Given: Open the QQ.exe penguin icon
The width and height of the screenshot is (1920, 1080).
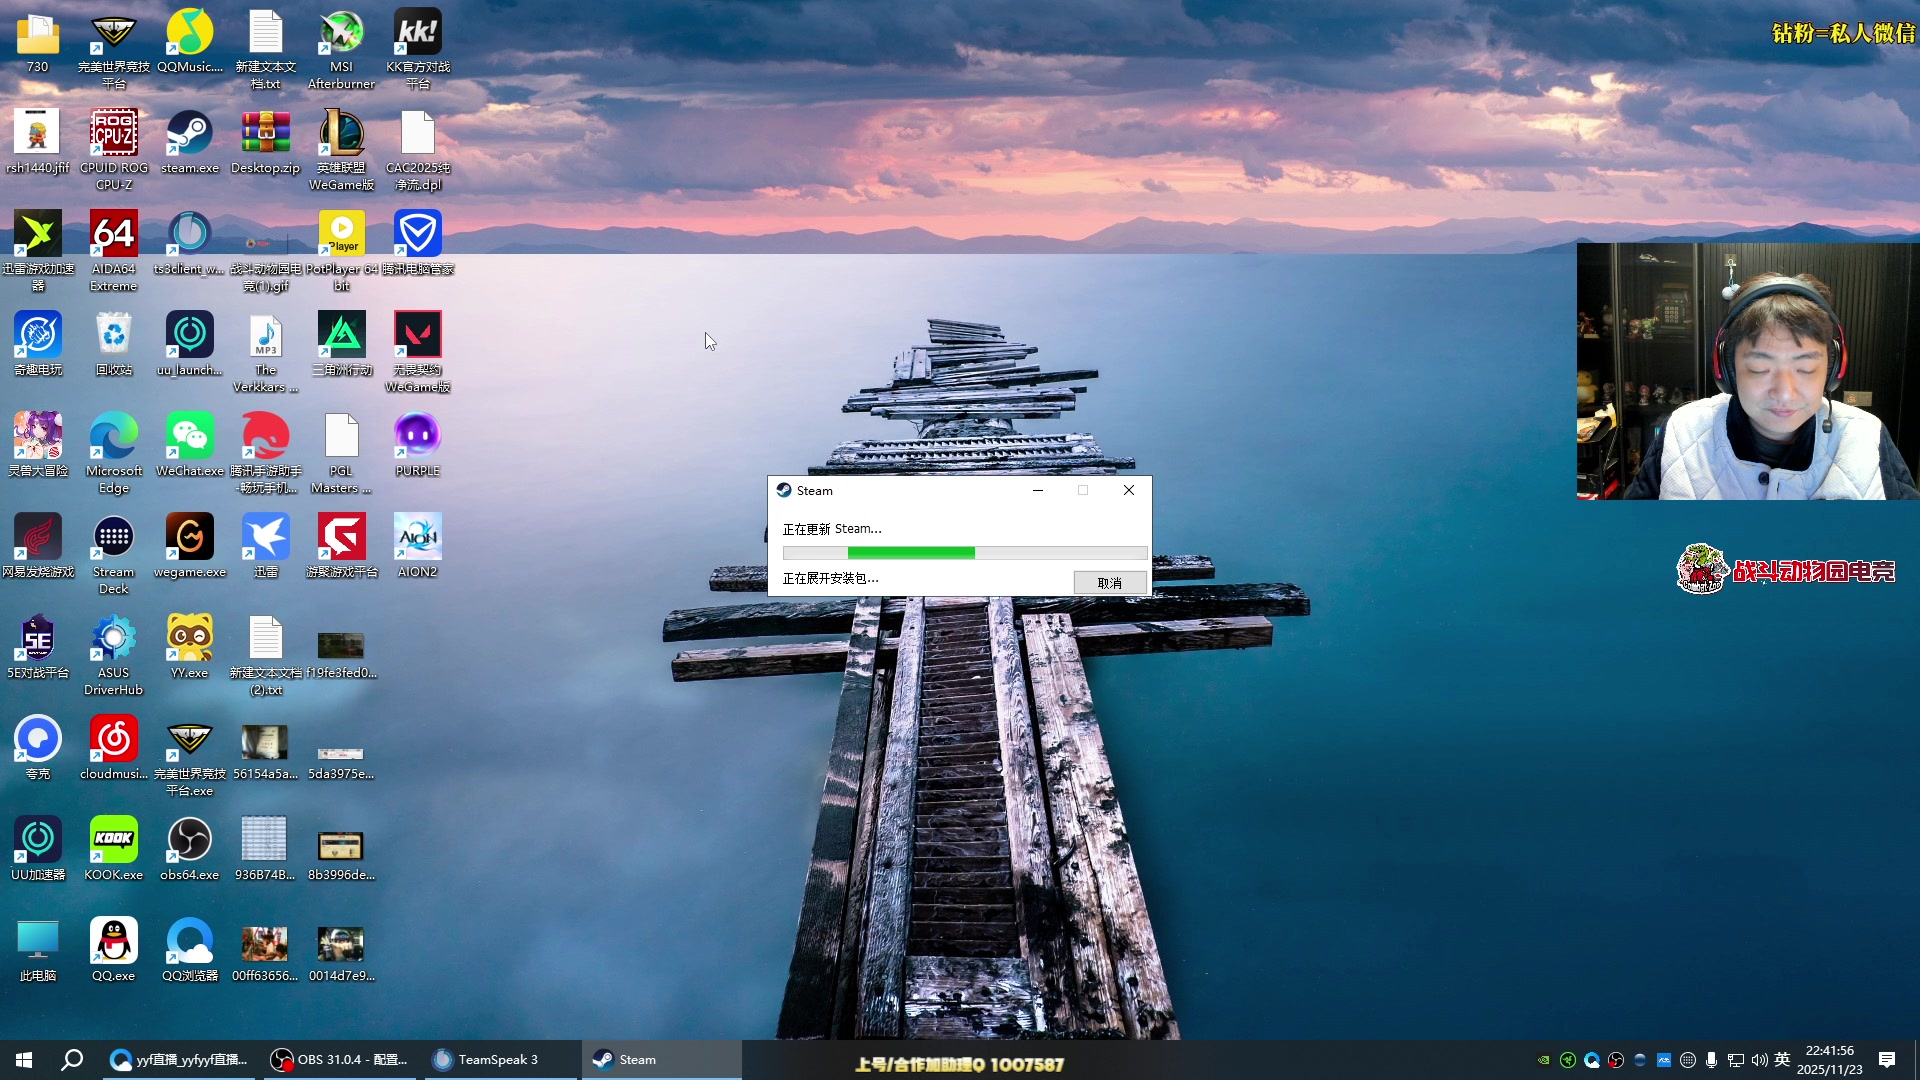Looking at the screenshot, I should point(113,942).
